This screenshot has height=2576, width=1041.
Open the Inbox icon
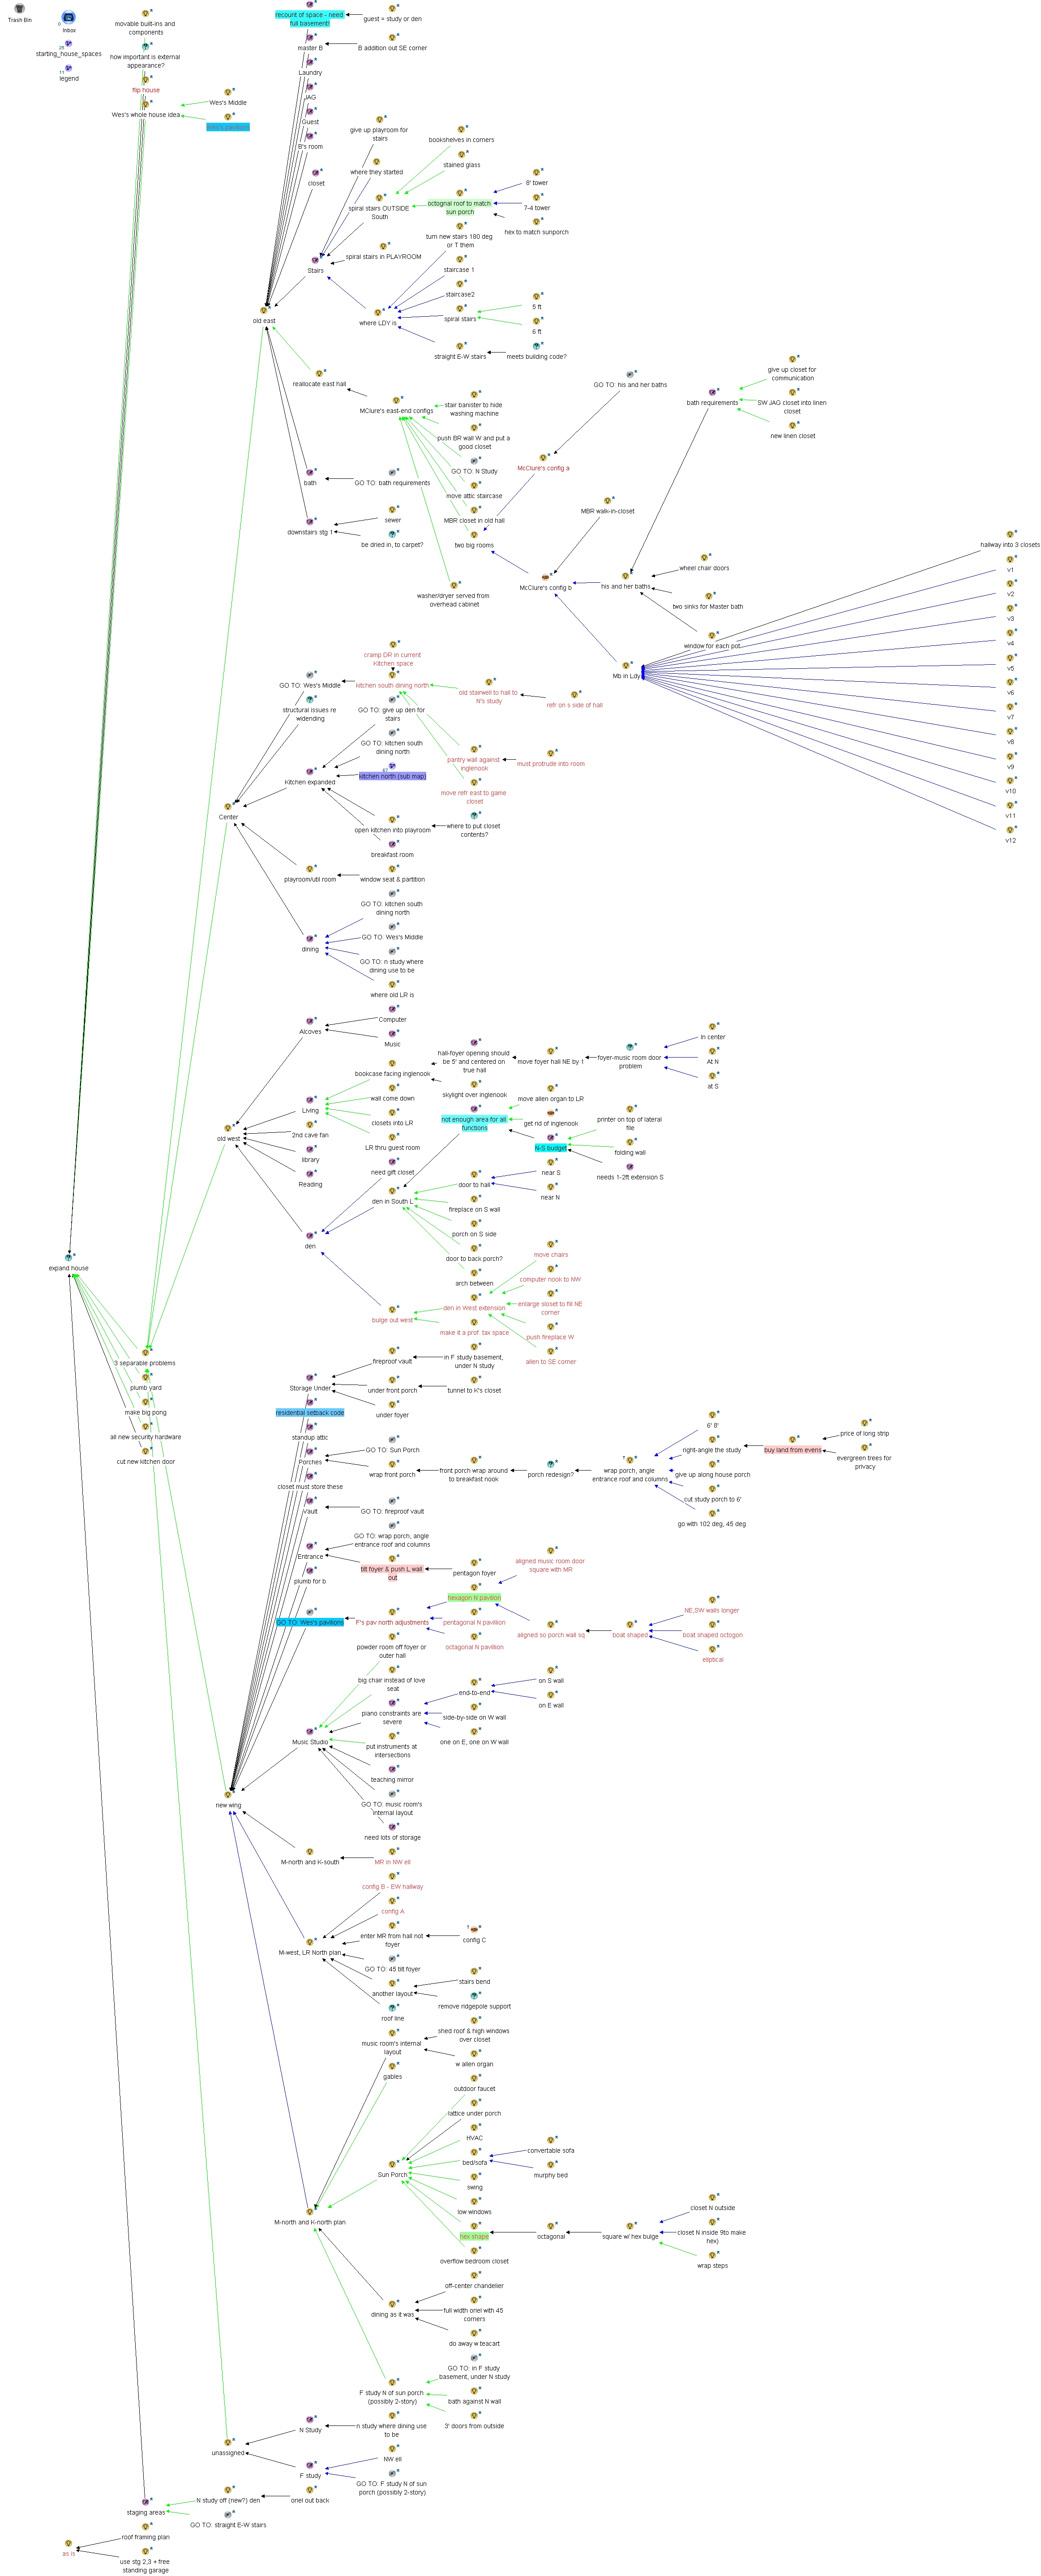coord(68,18)
